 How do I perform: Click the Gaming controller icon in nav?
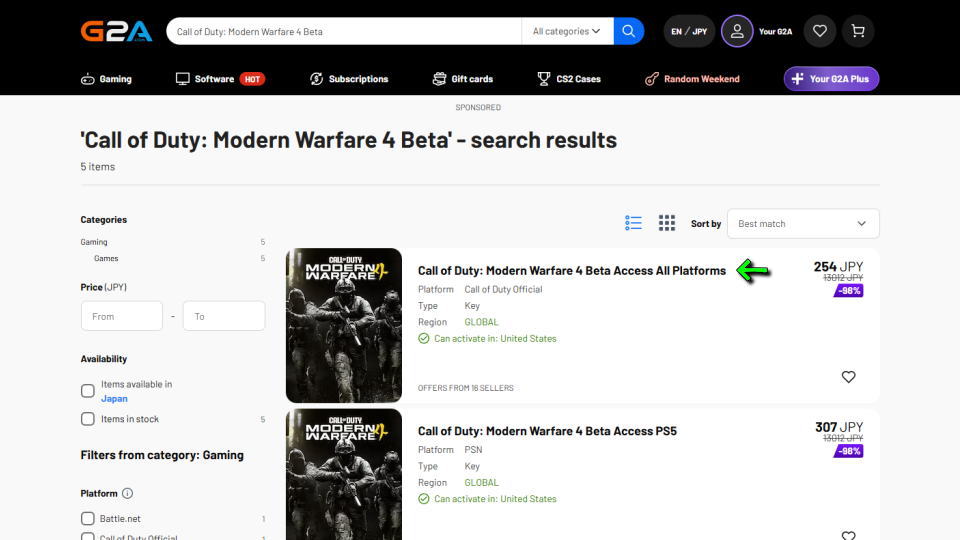[88, 79]
